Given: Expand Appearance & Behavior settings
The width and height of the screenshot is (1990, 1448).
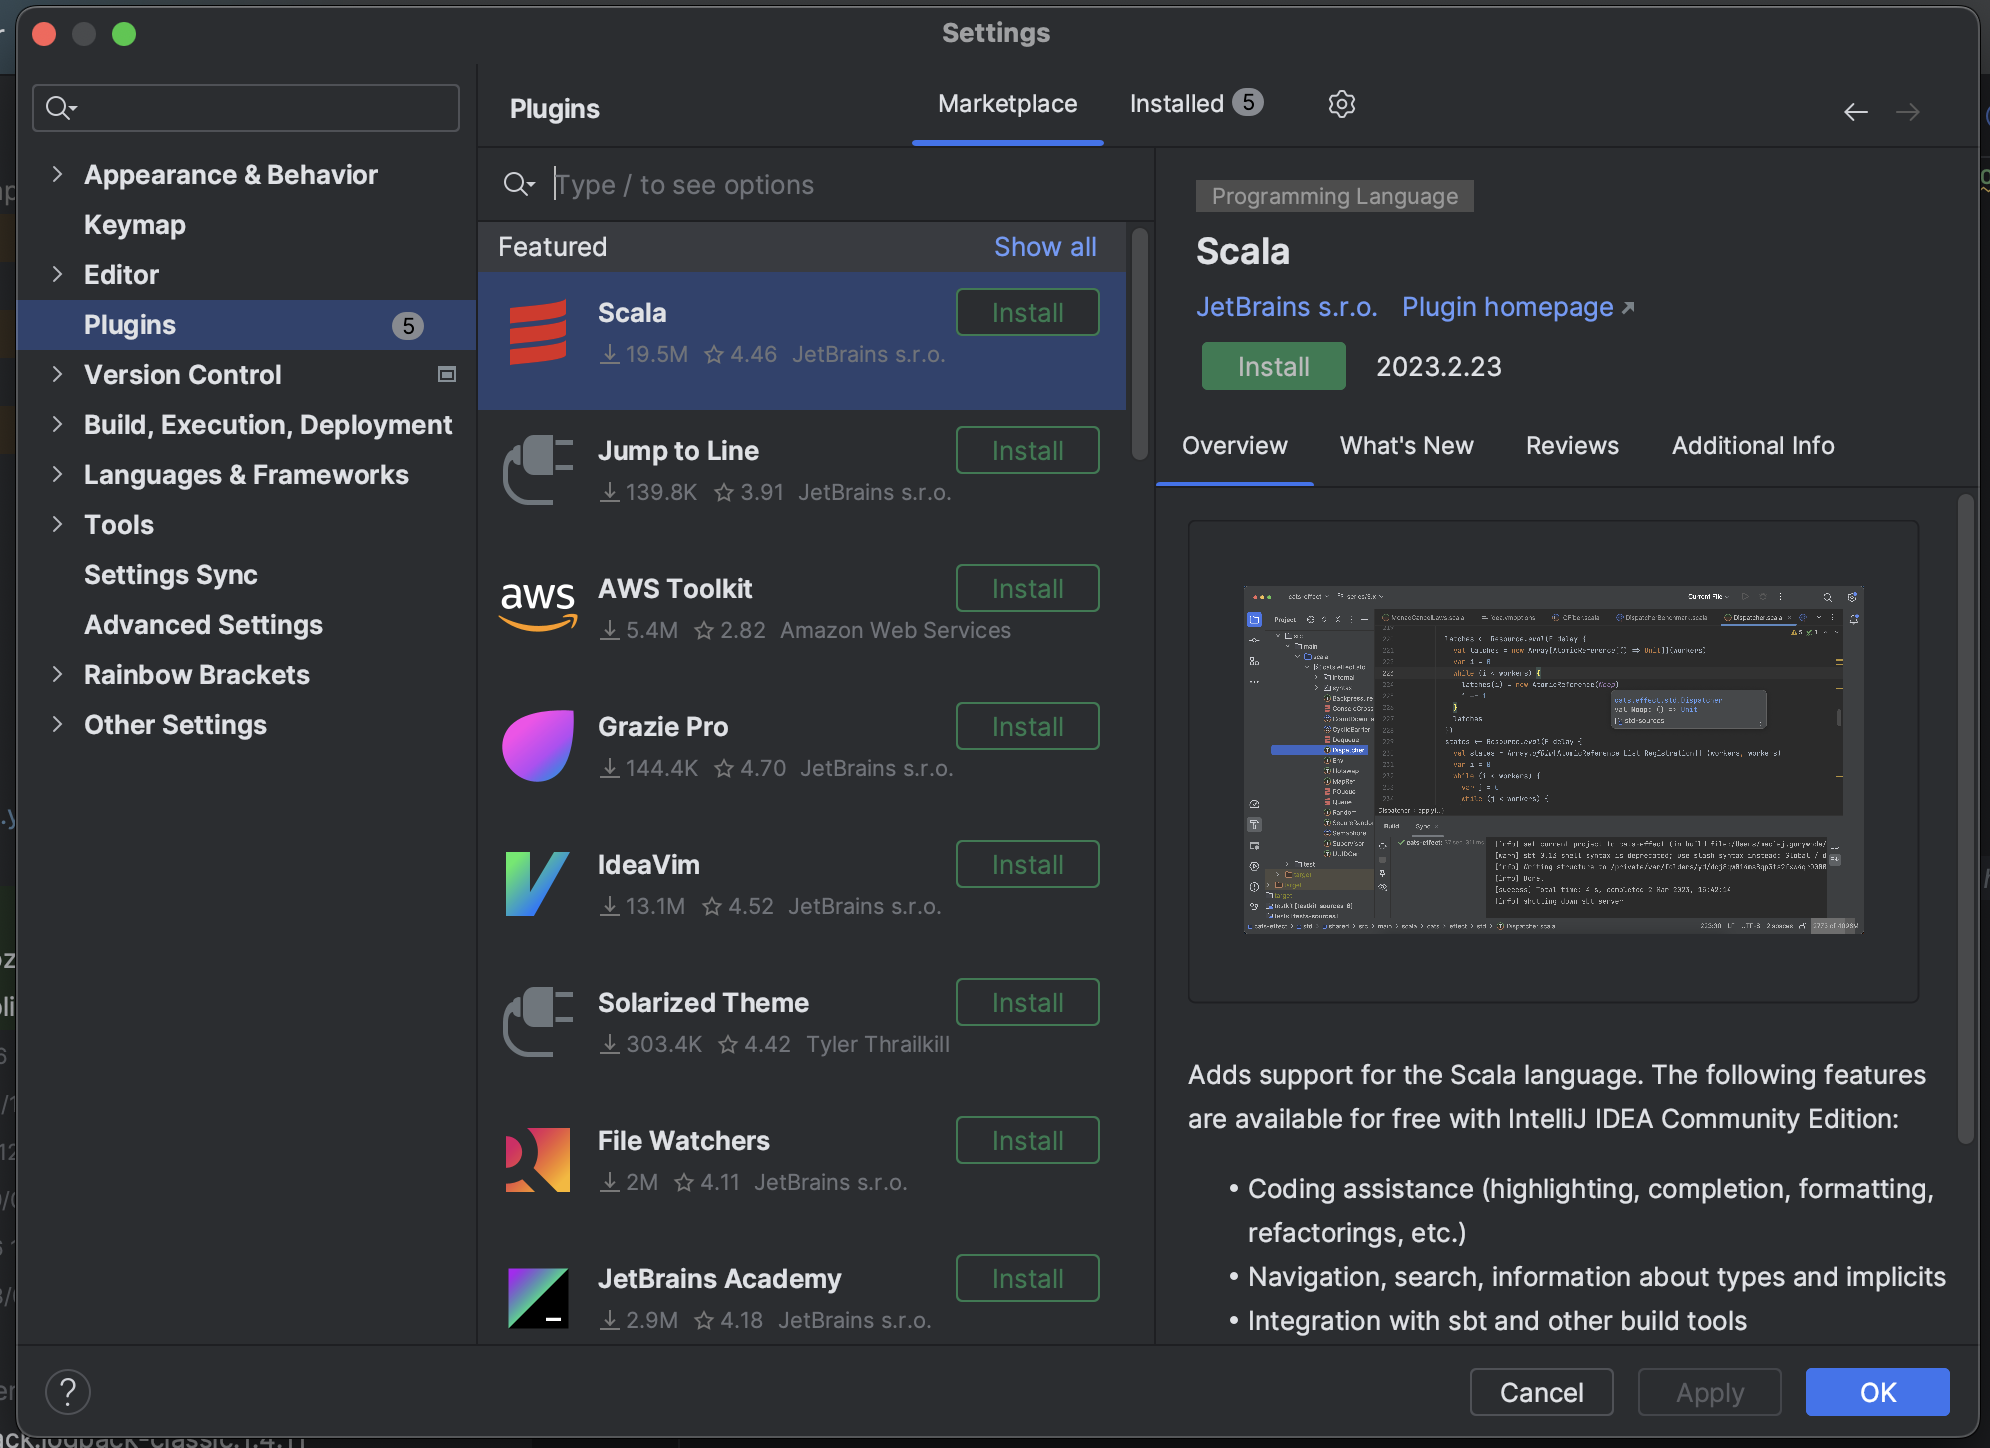Looking at the screenshot, I should [57, 174].
